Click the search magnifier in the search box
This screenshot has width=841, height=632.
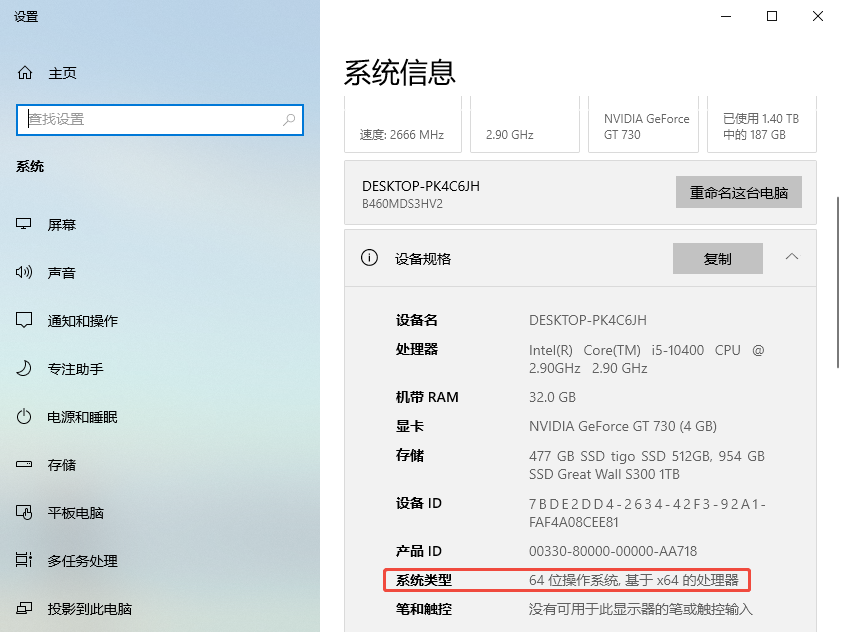click(290, 119)
